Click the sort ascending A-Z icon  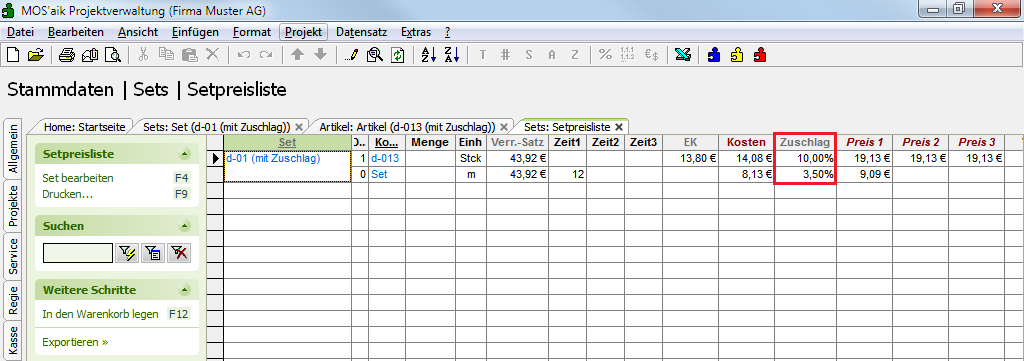click(x=428, y=55)
